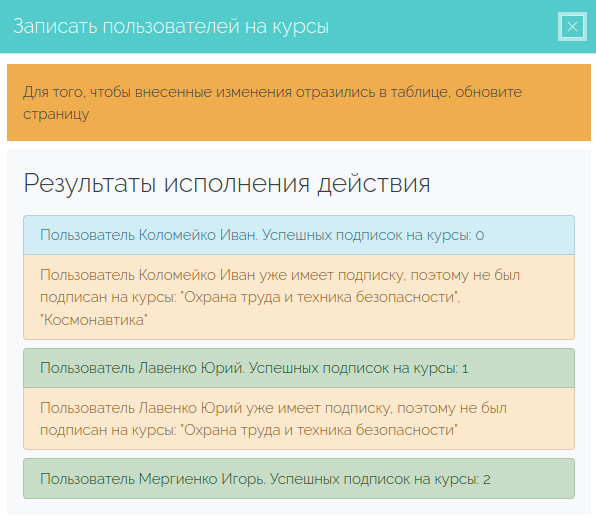
Task: Click the dialog title 'Записать пользователей на курсы'
Action: coord(171,27)
